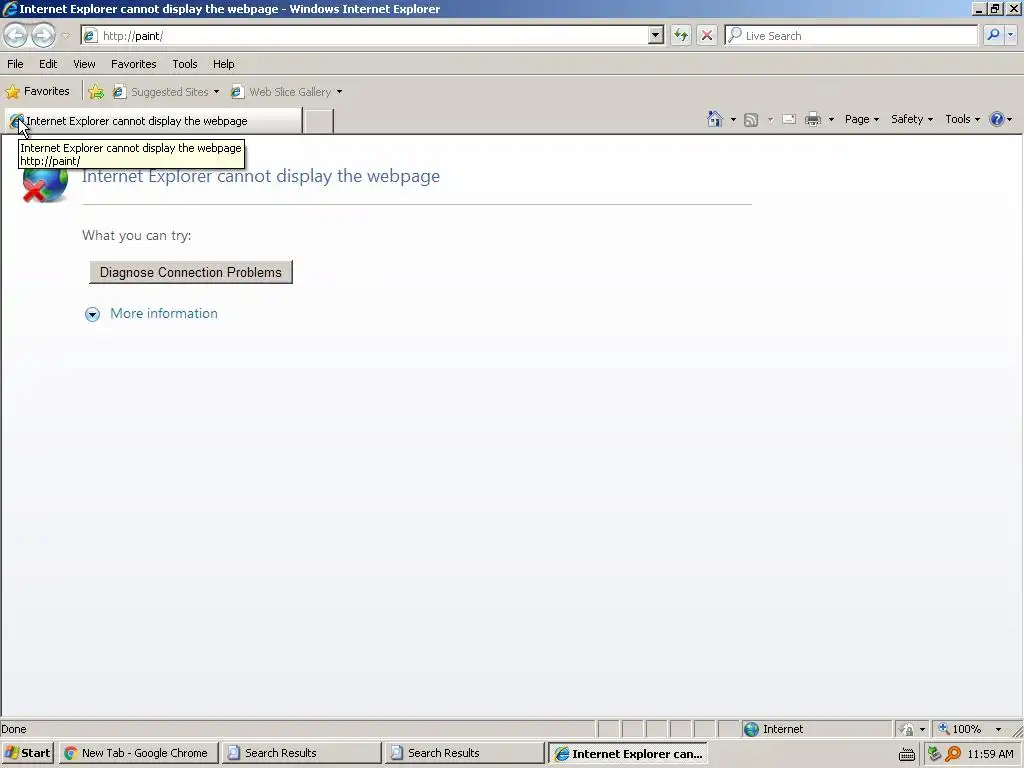This screenshot has height=768, width=1024.
Task: Click the Internet Explorer title bar logo icon
Action: [10, 8]
